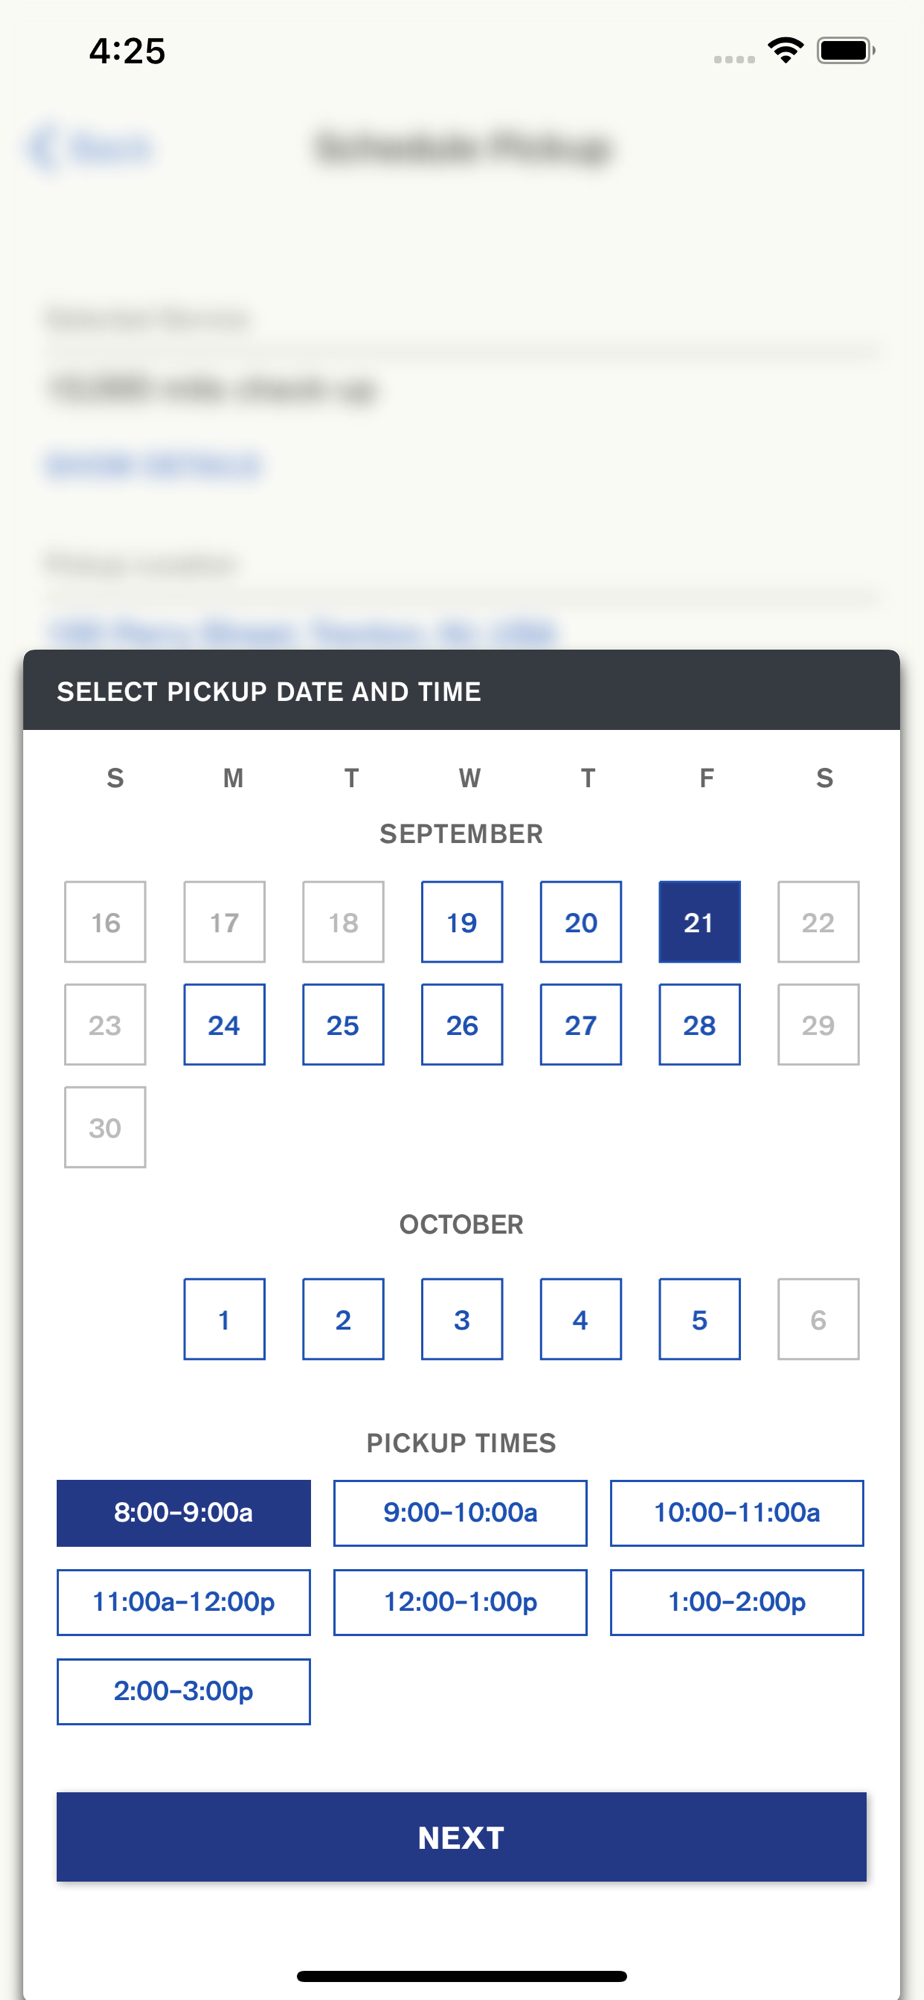The image size is (924, 2000).
Task: Choose September 28 for pickup
Action: [x=700, y=1025]
